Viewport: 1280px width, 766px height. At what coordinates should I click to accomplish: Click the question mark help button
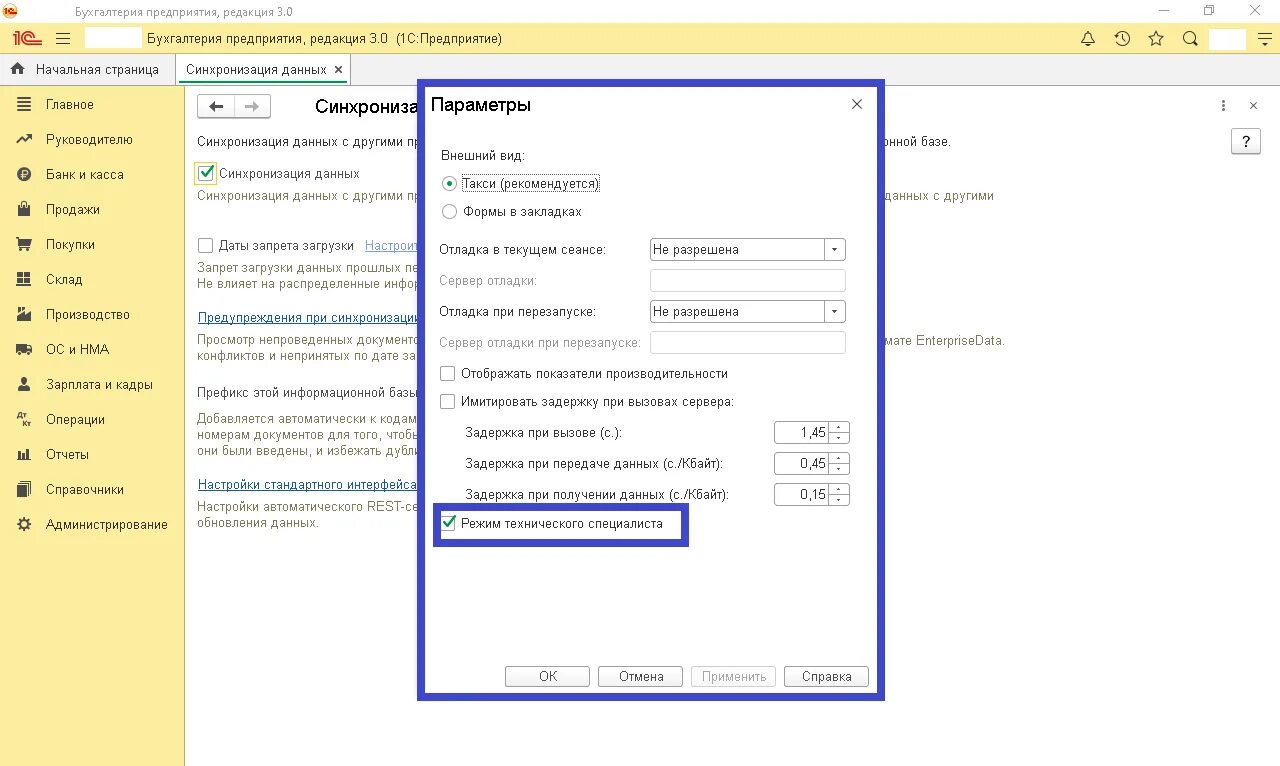(x=1245, y=142)
